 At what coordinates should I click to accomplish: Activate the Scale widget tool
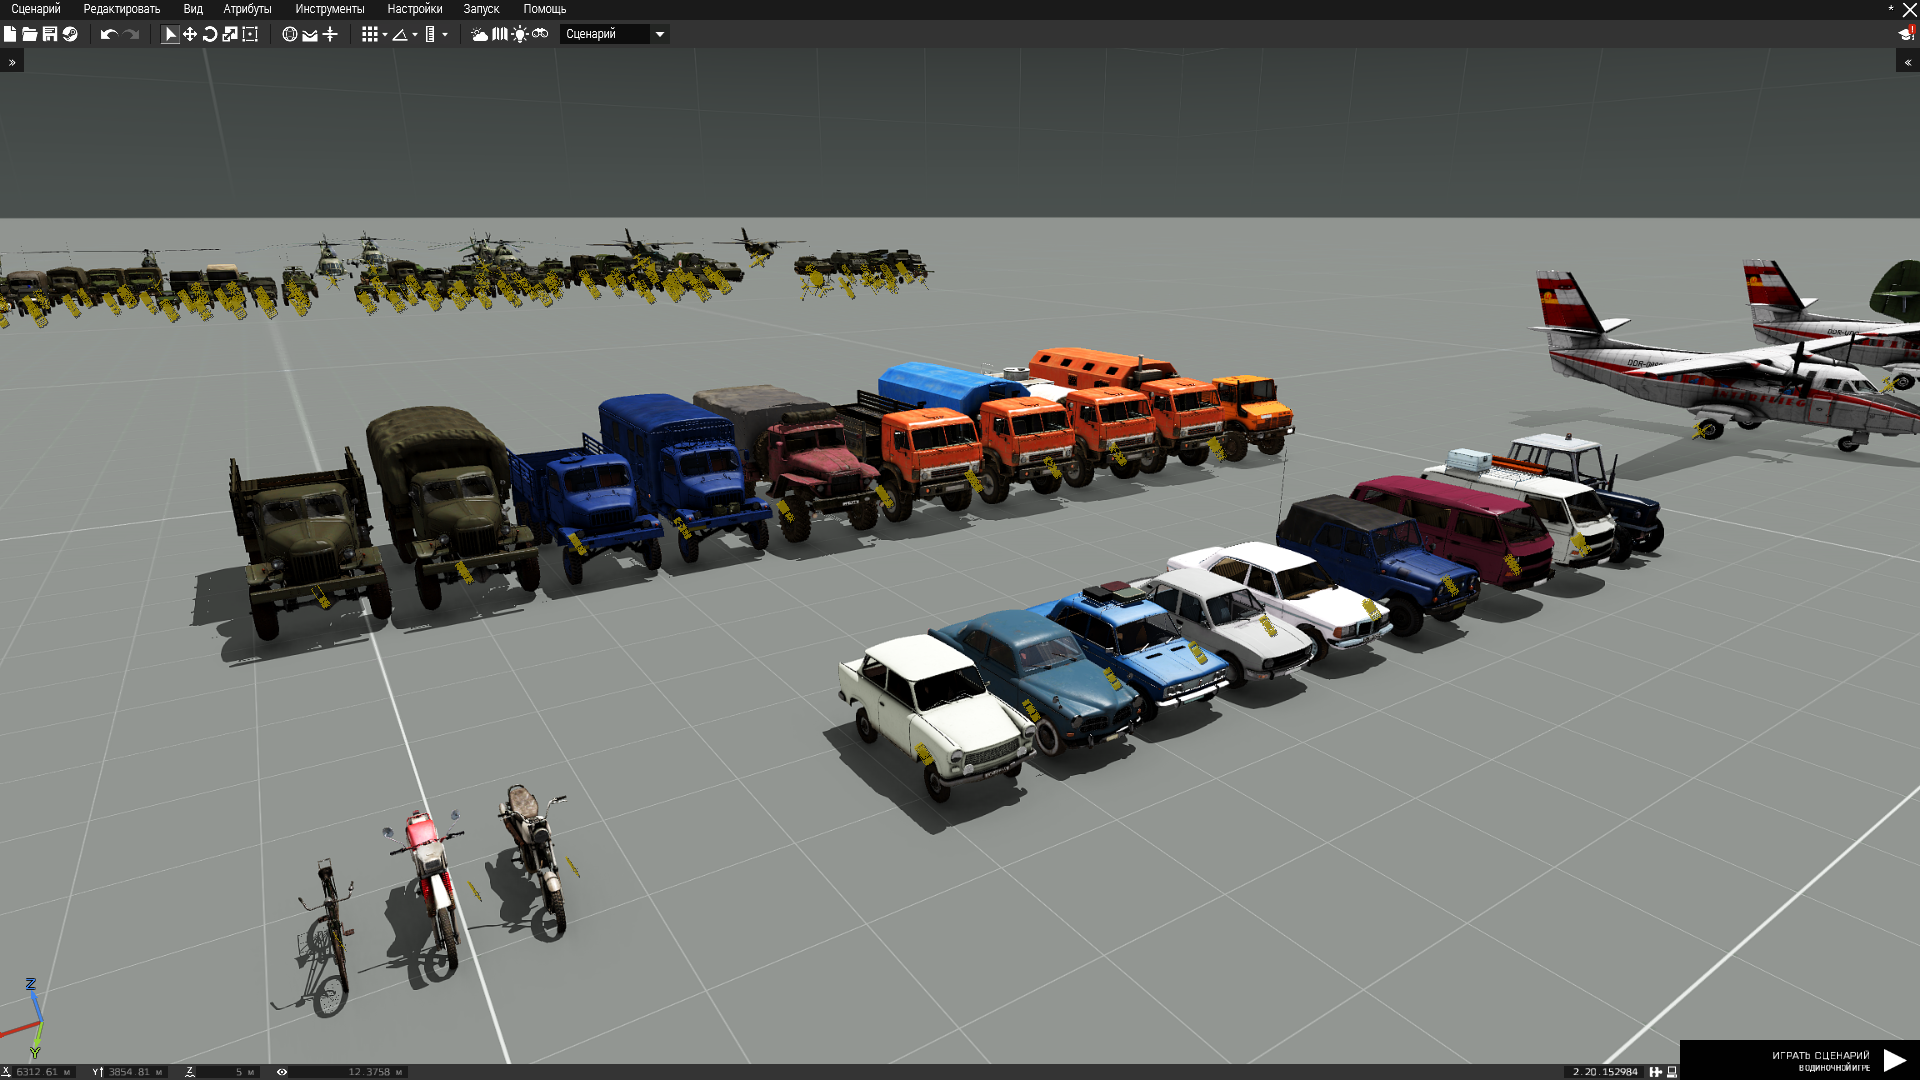pos(230,34)
